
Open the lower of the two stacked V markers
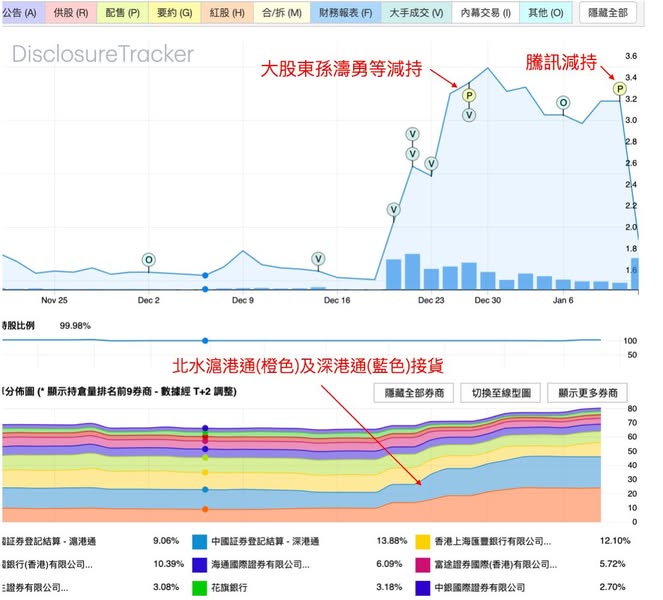[412, 154]
